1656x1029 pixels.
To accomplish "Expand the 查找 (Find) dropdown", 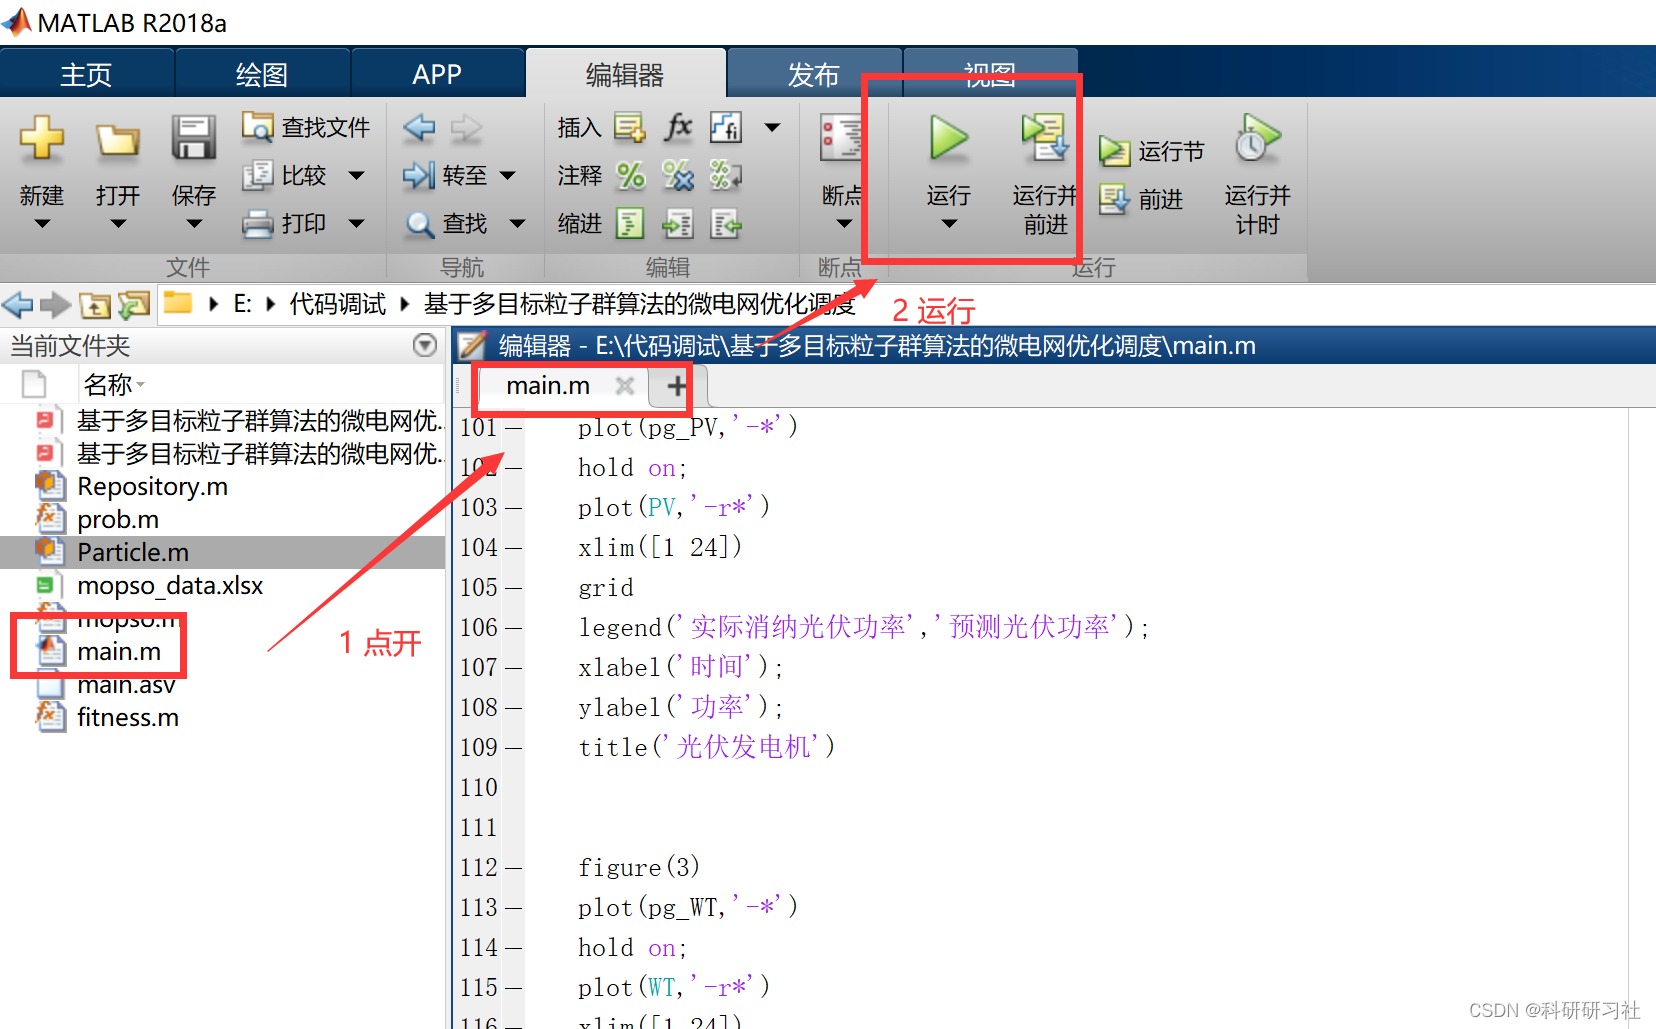I will point(517,223).
